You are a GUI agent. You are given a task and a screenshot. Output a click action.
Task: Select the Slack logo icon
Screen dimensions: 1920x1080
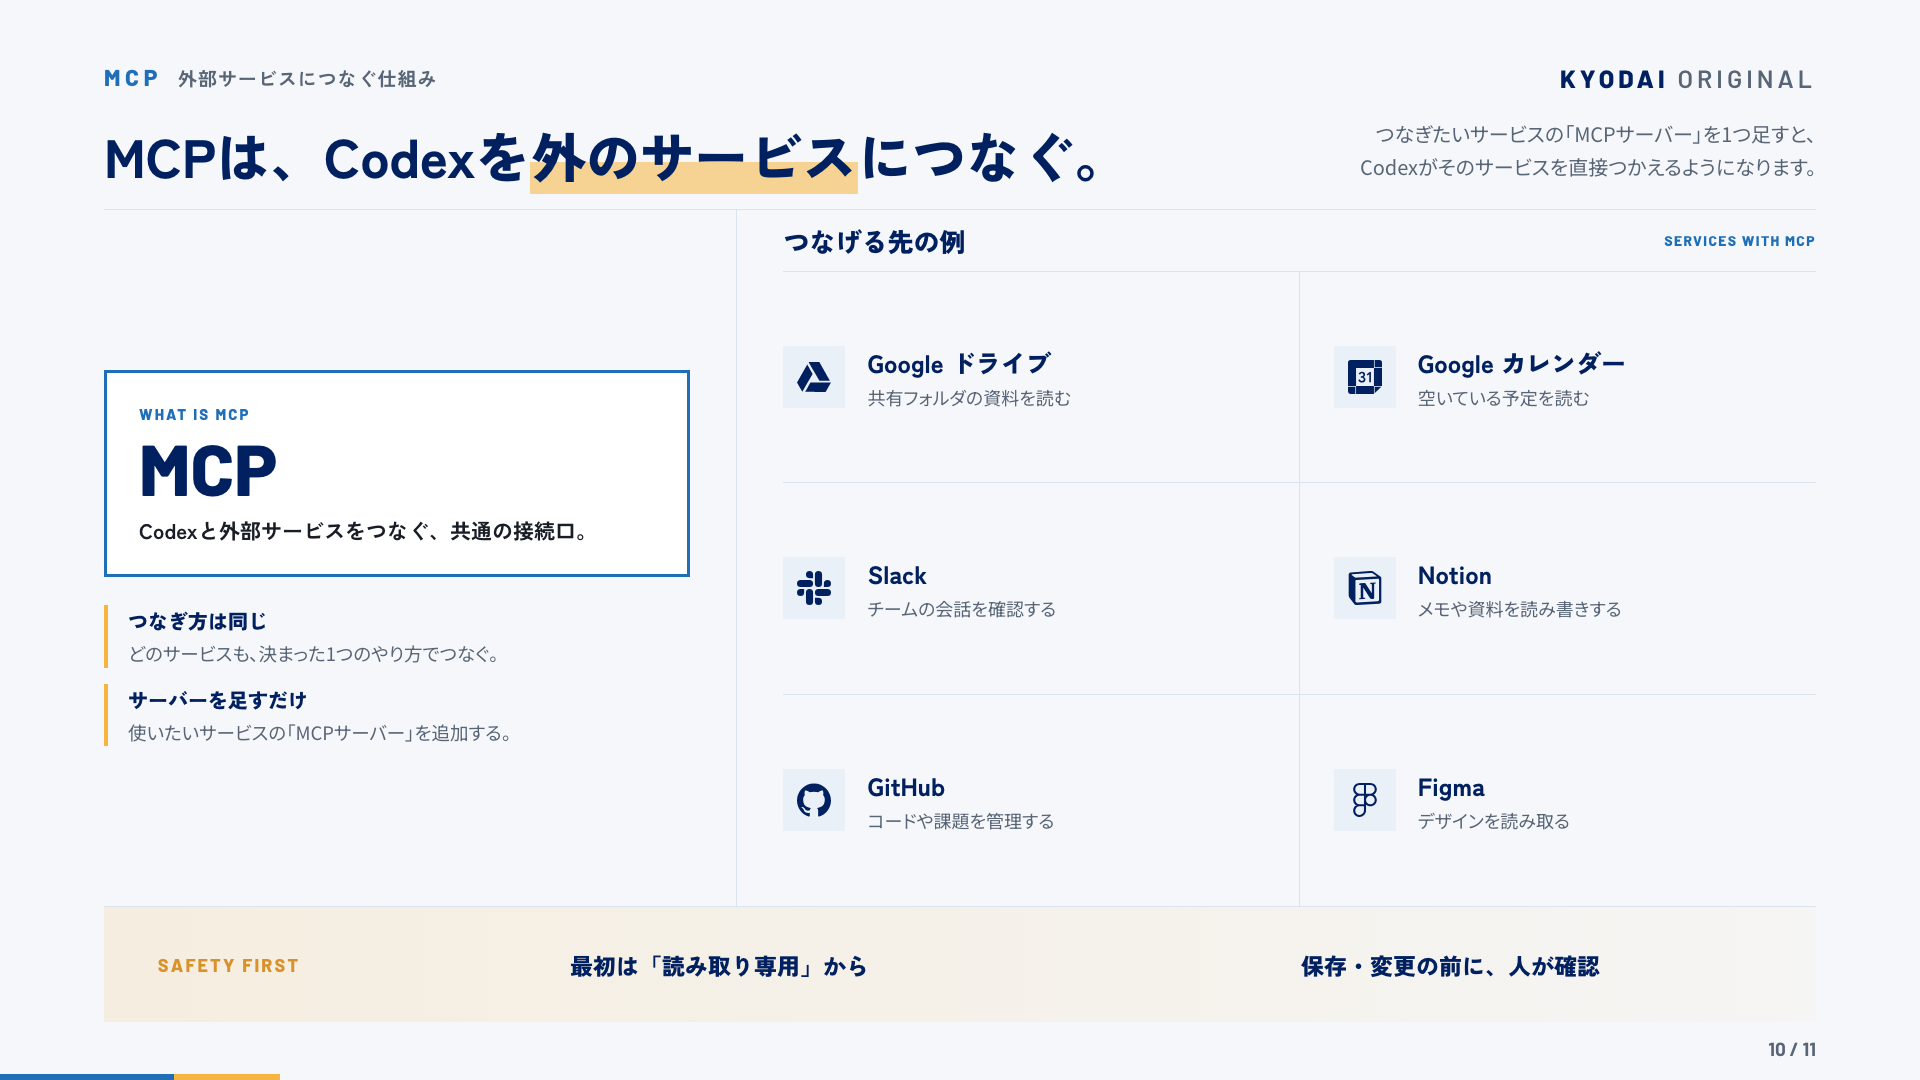coord(814,588)
